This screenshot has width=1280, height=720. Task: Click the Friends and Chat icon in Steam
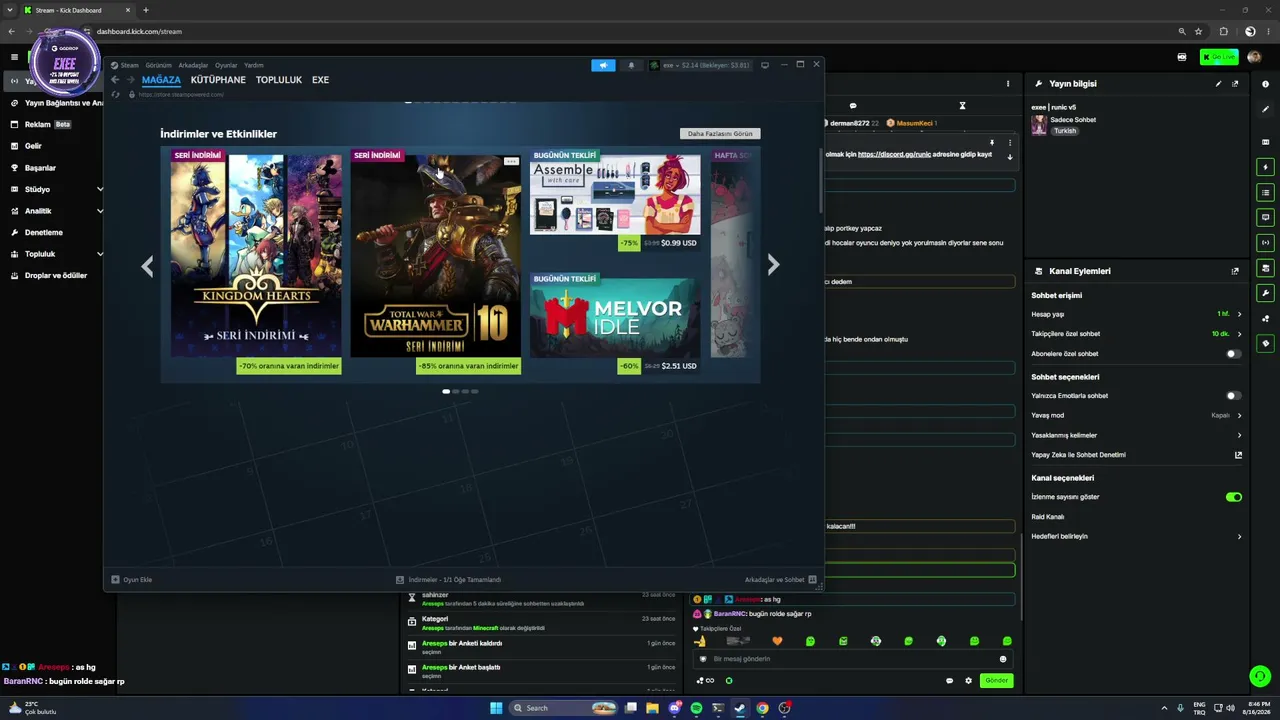click(812, 579)
